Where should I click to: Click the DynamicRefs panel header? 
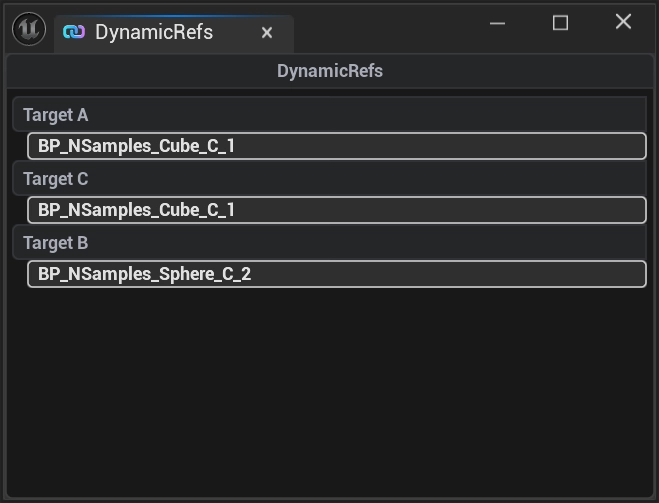tap(330, 71)
